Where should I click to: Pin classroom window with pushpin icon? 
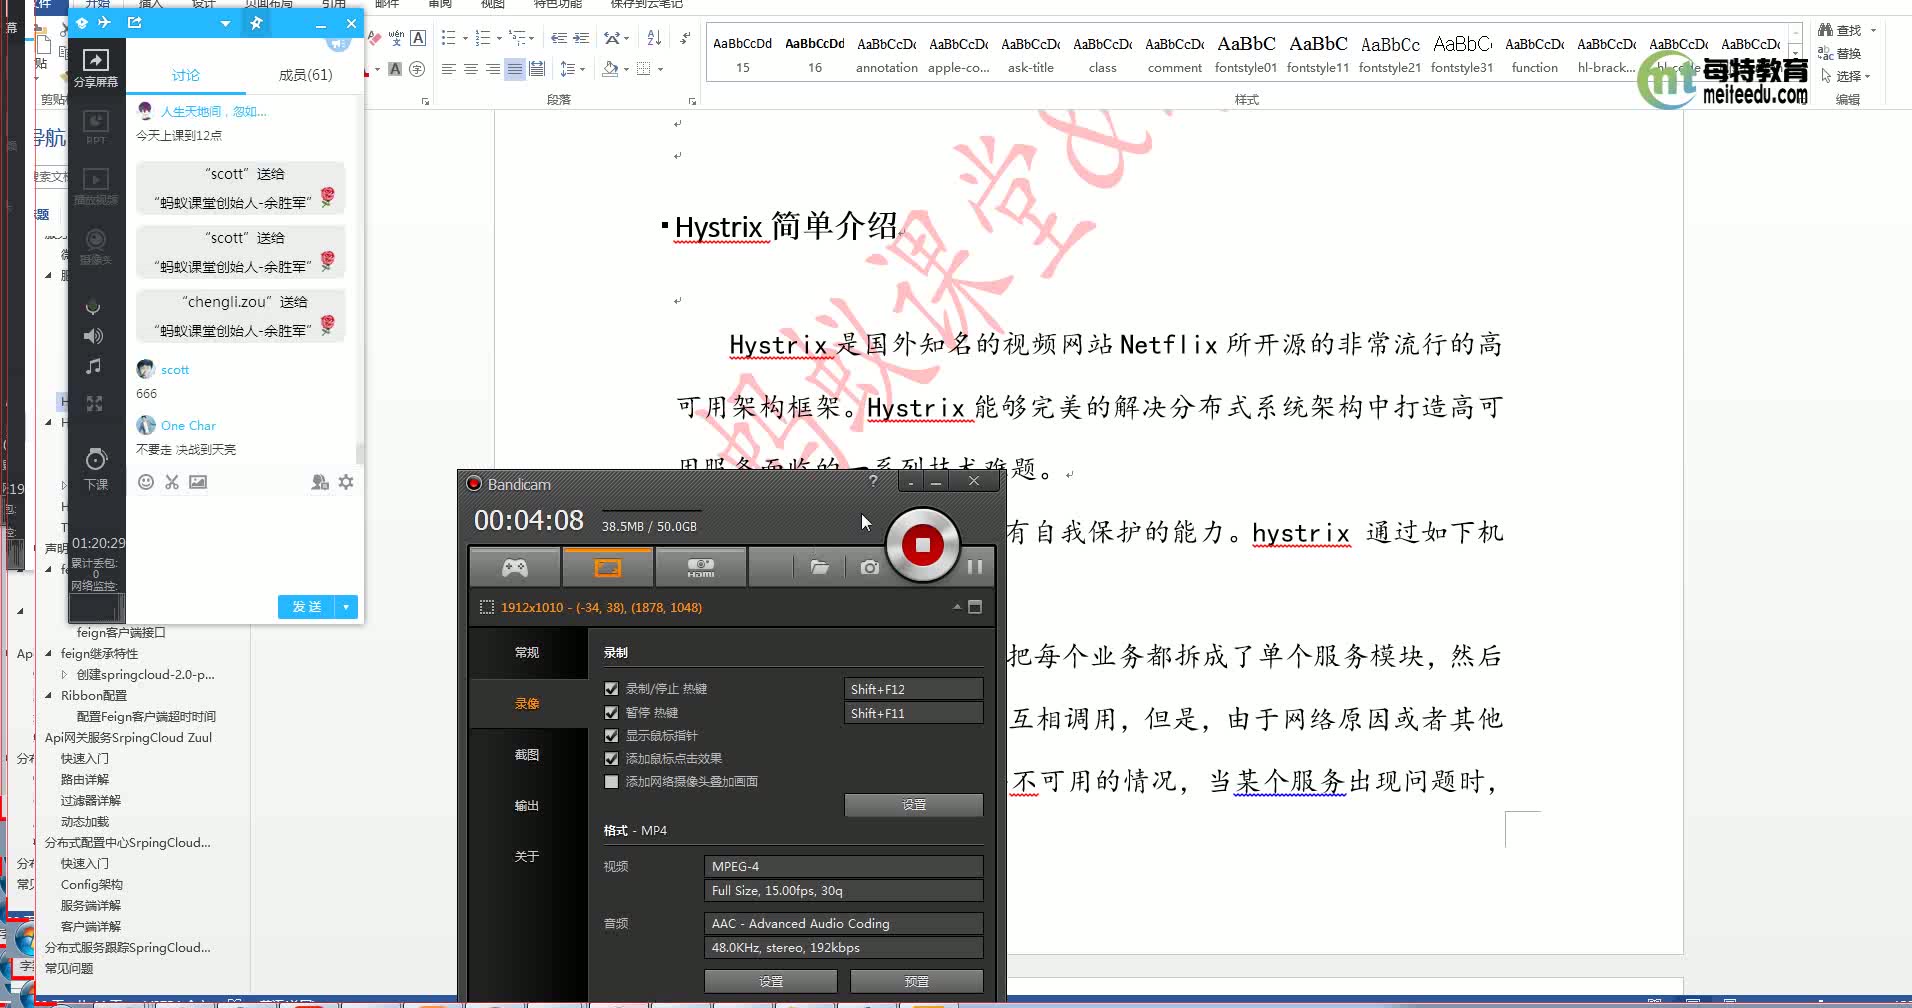tap(256, 23)
